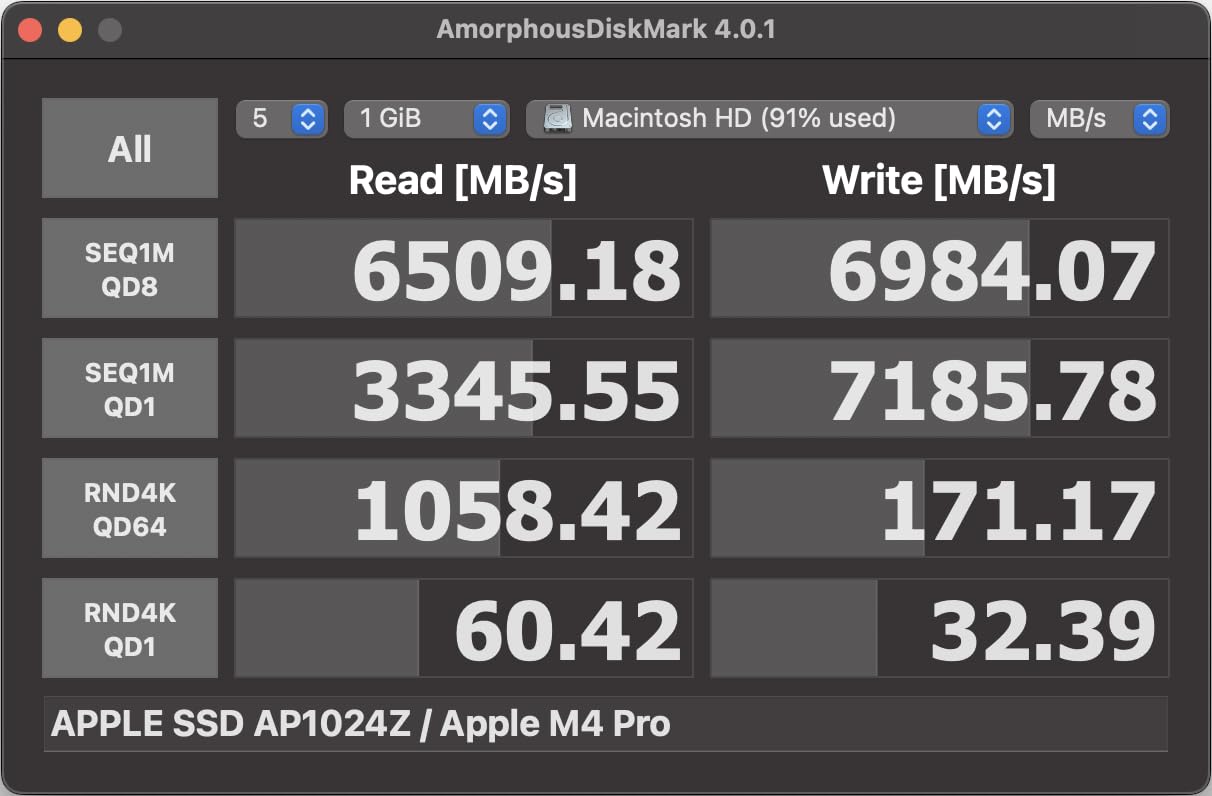Viewport: 1212px width, 796px height.
Task: Open the test count dropdown showing 5
Action: pos(282,119)
